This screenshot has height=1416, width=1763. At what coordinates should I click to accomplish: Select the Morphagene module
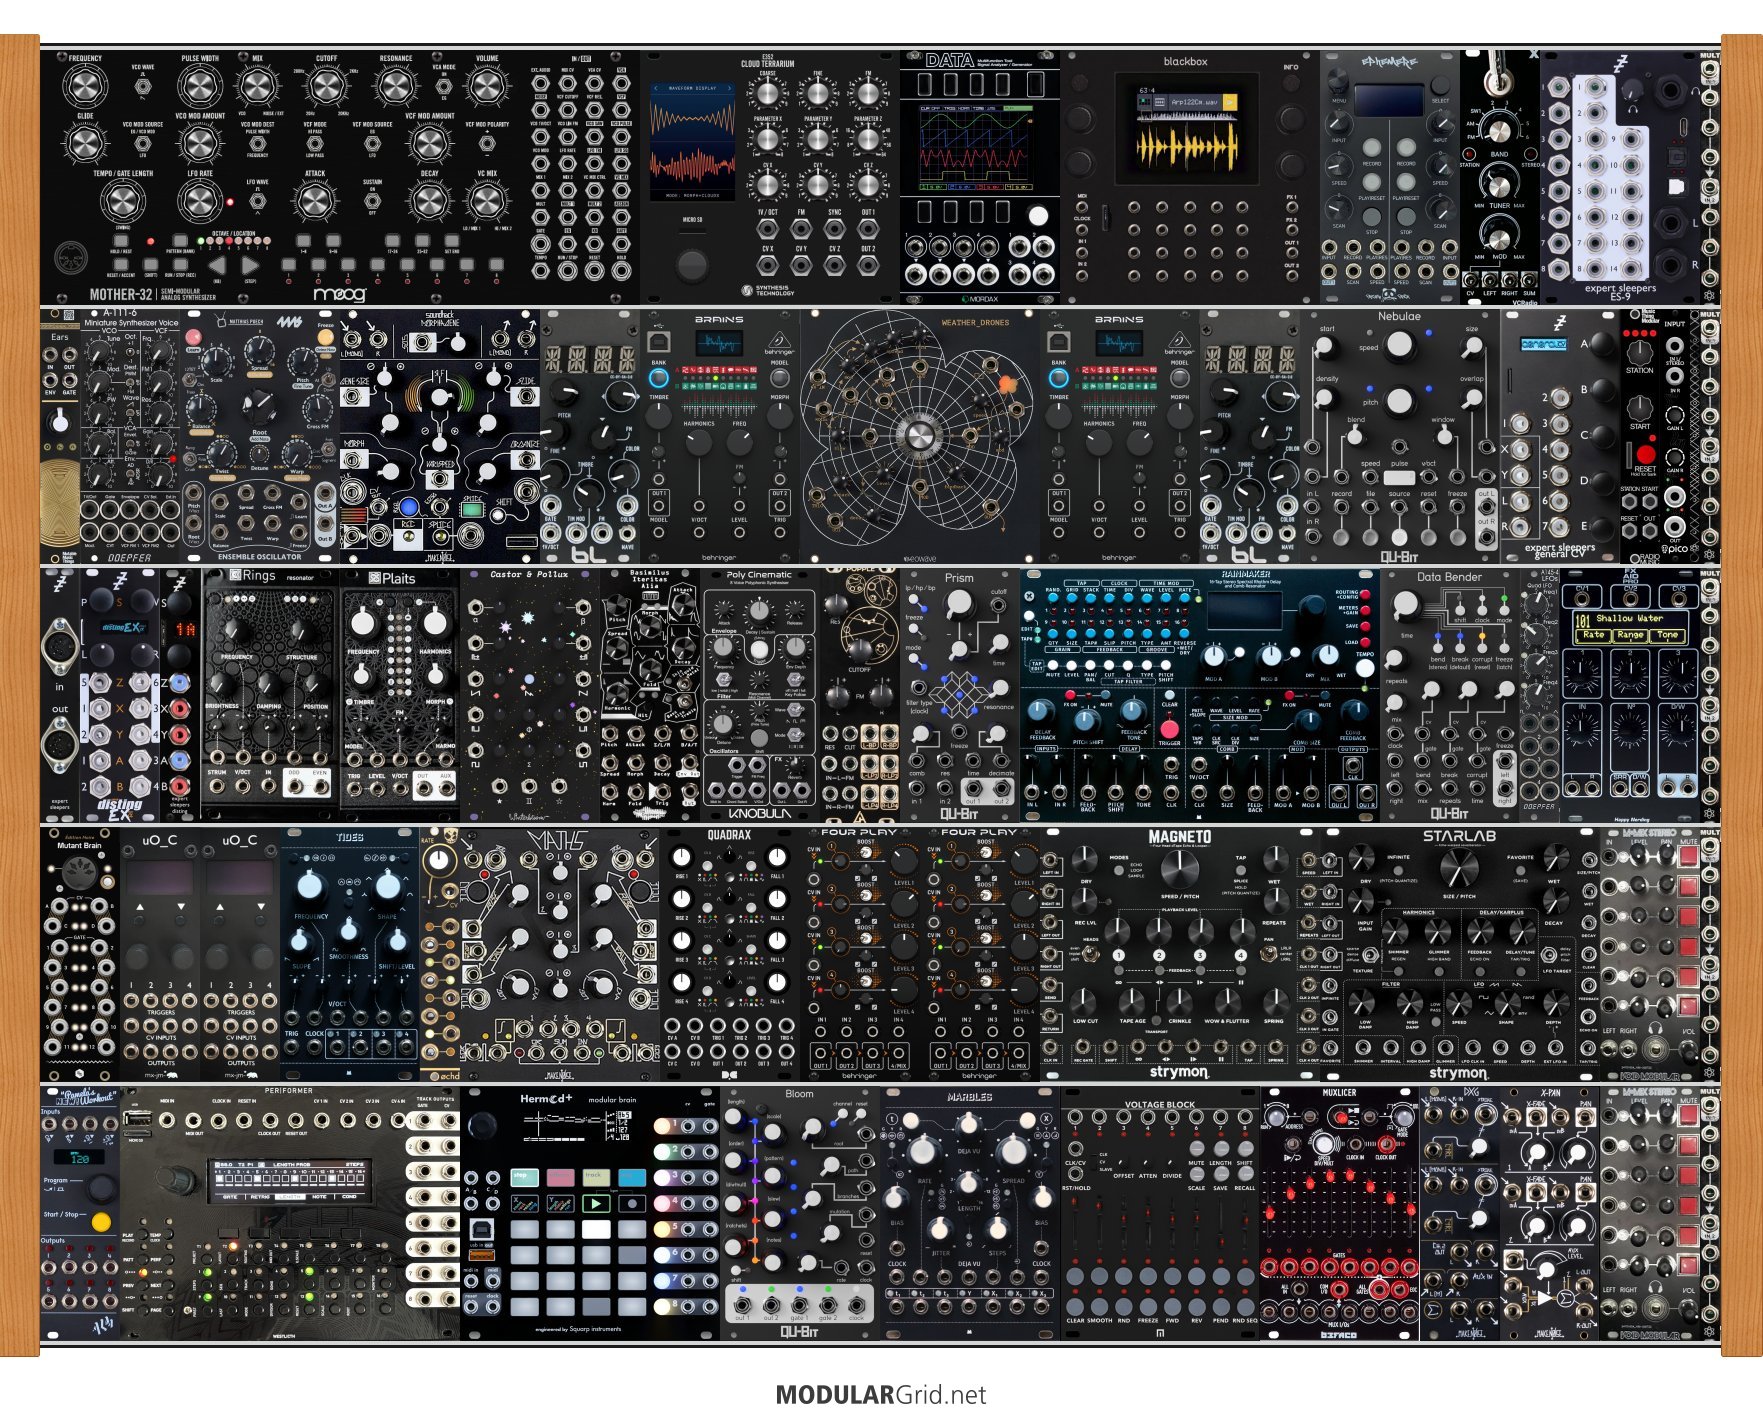click(440, 436)
